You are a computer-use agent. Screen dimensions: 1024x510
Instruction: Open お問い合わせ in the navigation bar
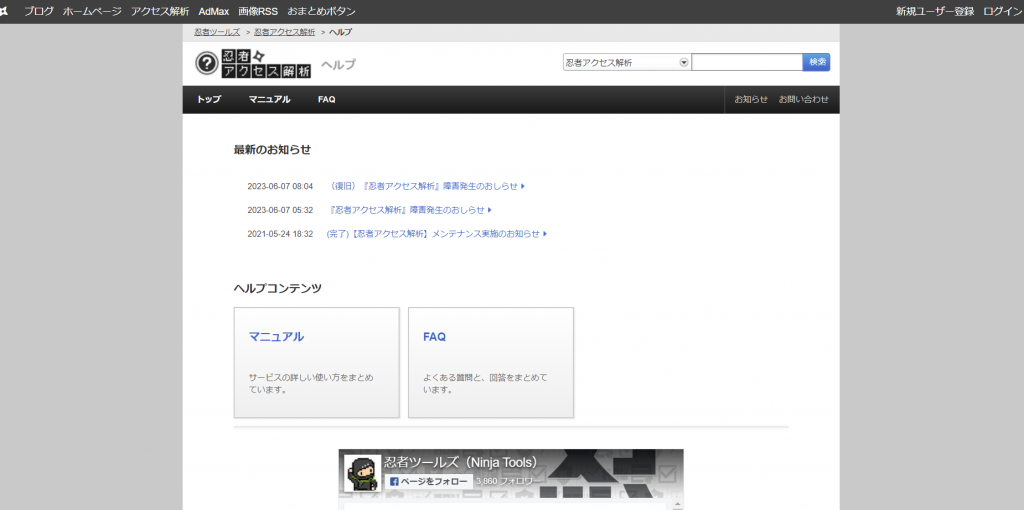pyautogui.click(x=803, y=100)
